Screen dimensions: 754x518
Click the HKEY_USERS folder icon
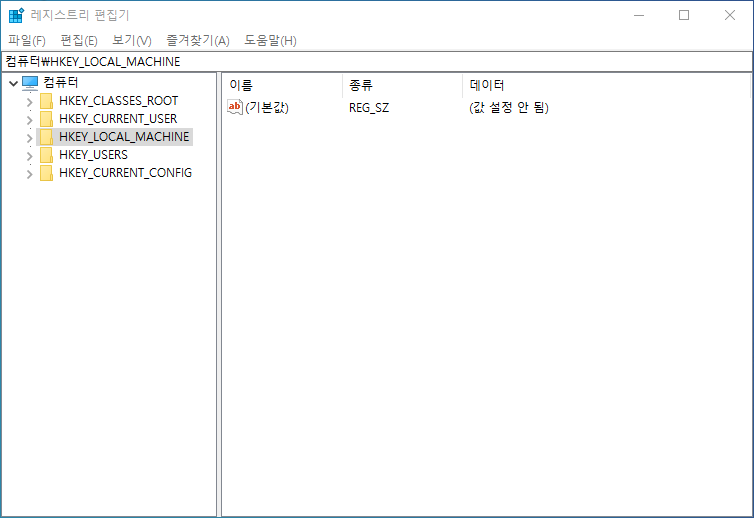47,155
